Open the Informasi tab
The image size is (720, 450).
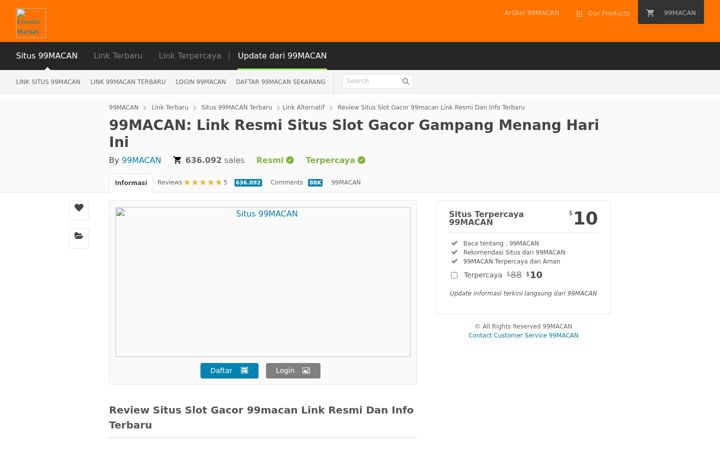131,183
